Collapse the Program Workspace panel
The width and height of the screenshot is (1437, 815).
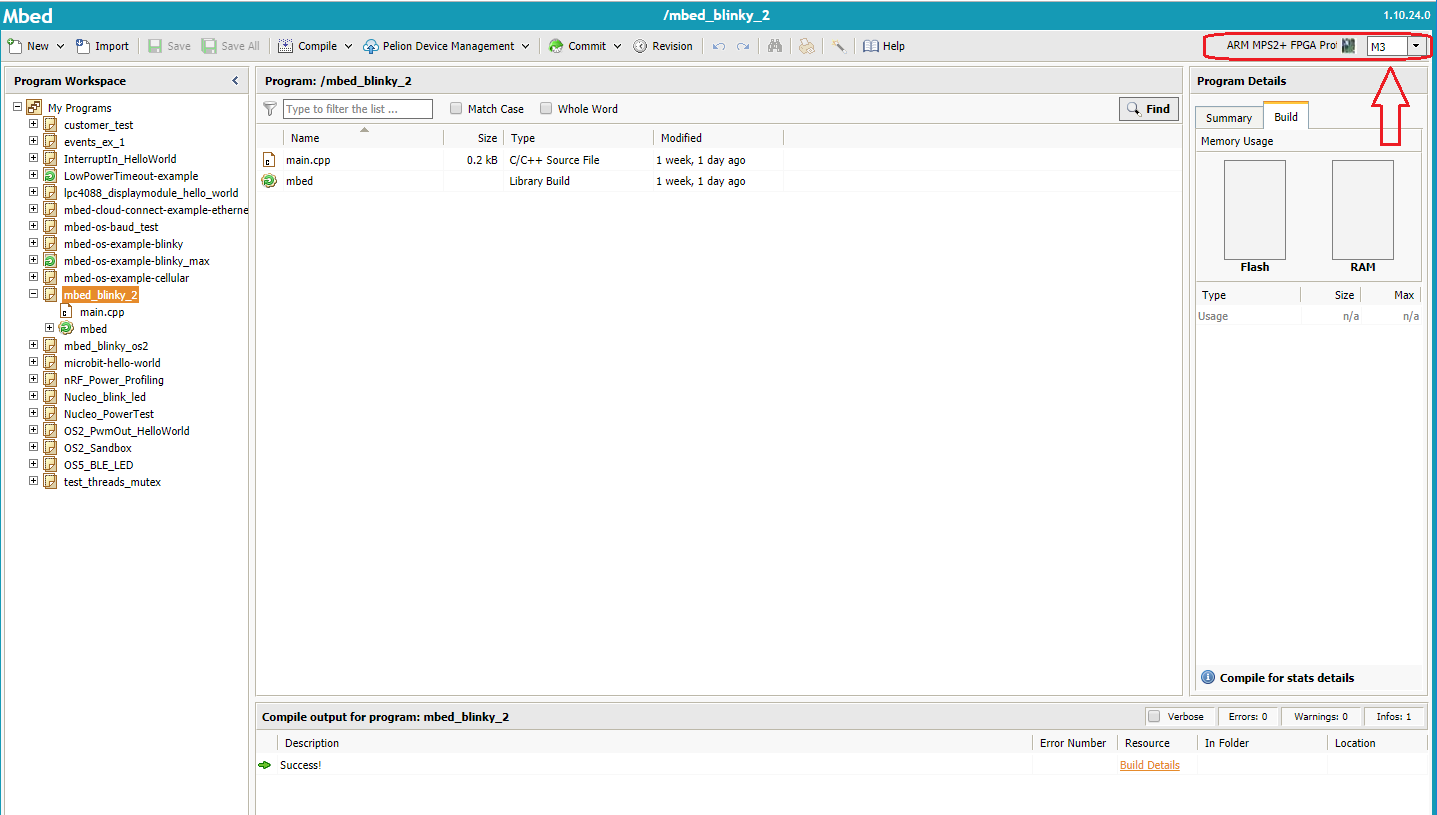(x=235, y=81)
